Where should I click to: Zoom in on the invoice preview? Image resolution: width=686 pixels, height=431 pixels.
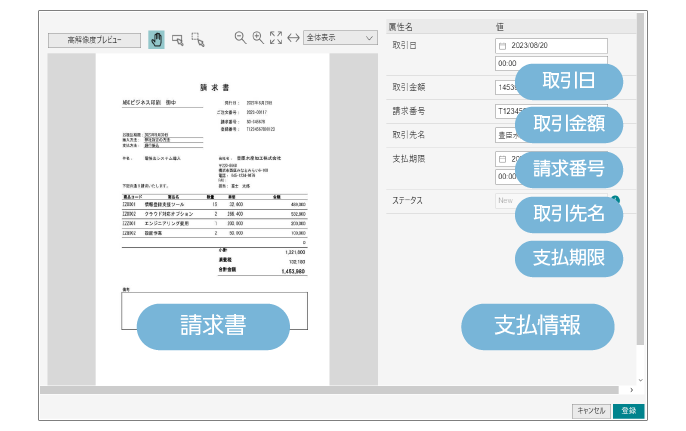point(258,38)
